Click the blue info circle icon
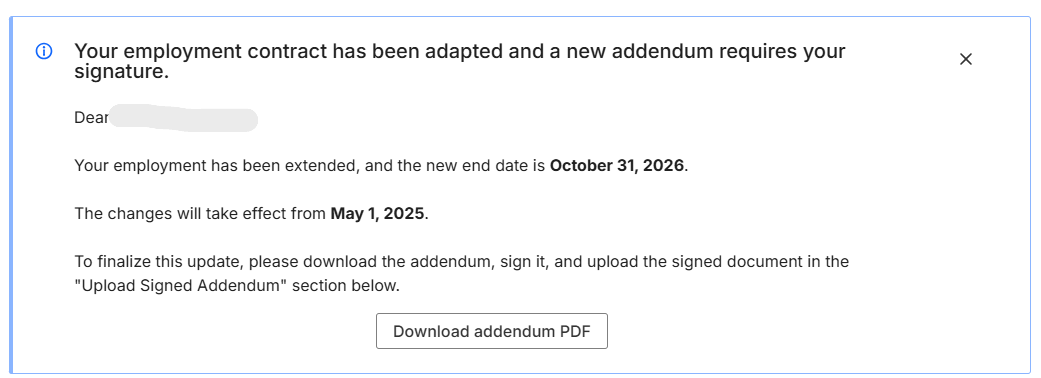 click(44, 52)
